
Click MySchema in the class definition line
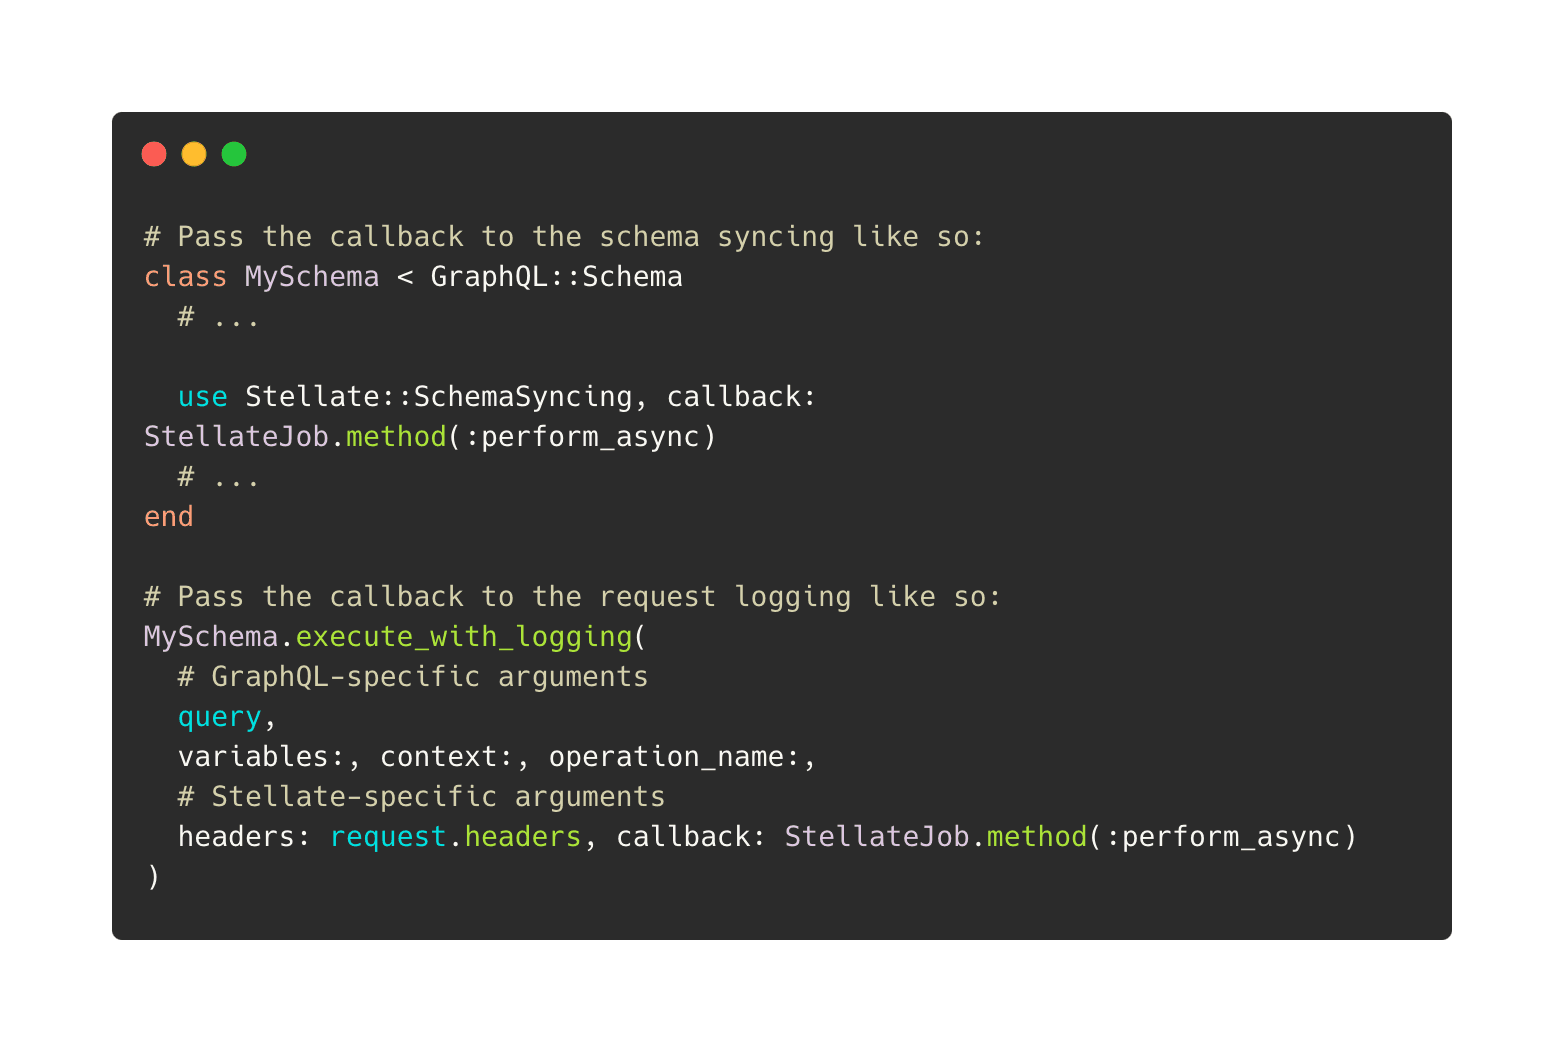(x=312, y=277)
